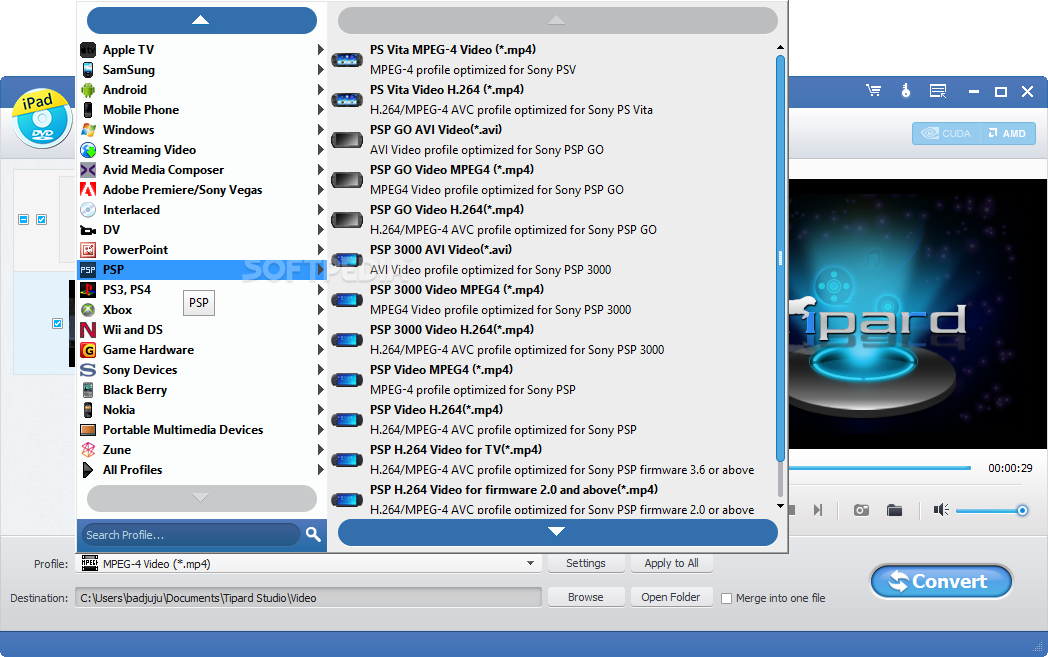Click the profile list vertical scrollbar
1048x657 pixels.
click(780, 257)
